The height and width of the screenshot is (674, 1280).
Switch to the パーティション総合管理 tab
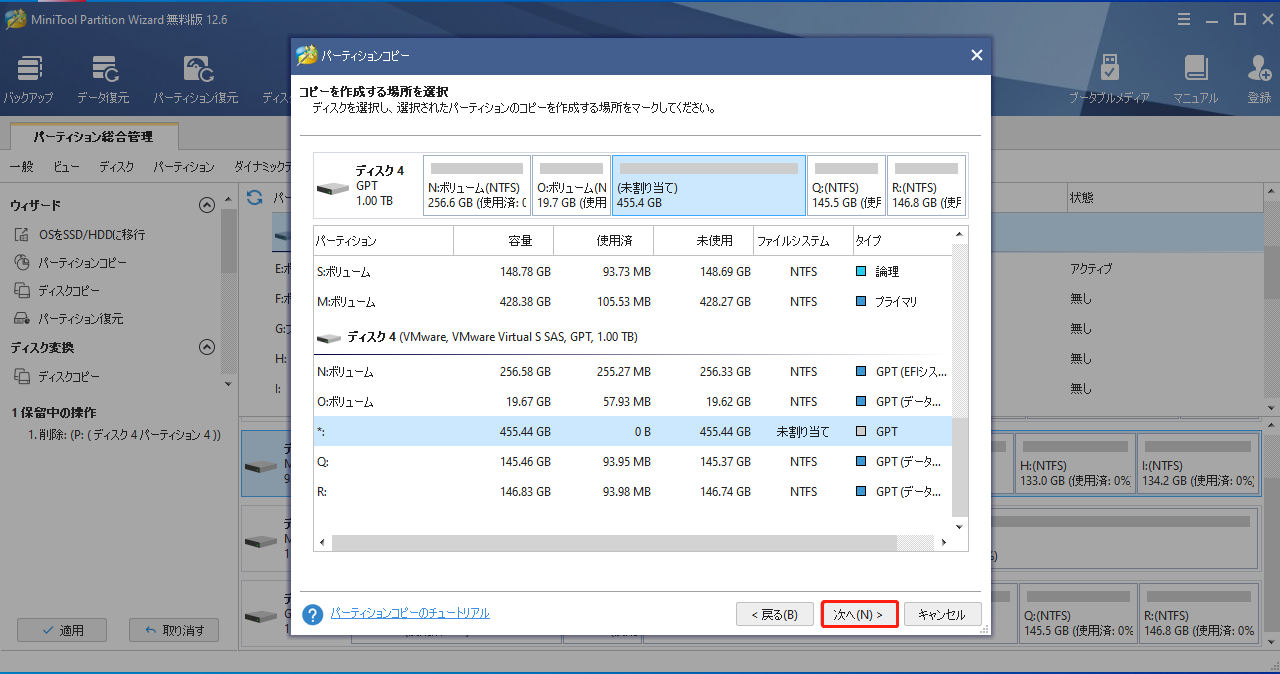point(95,135)
